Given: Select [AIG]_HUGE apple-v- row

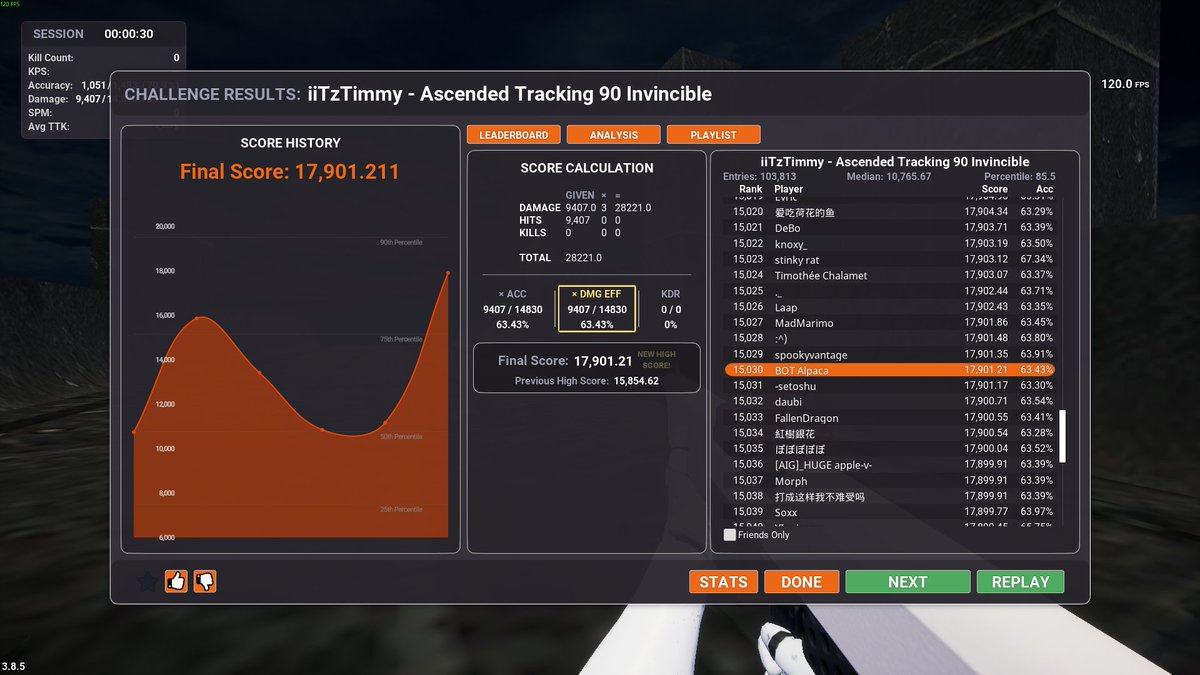Looking at the screenshot, I should tap(890, 465).
